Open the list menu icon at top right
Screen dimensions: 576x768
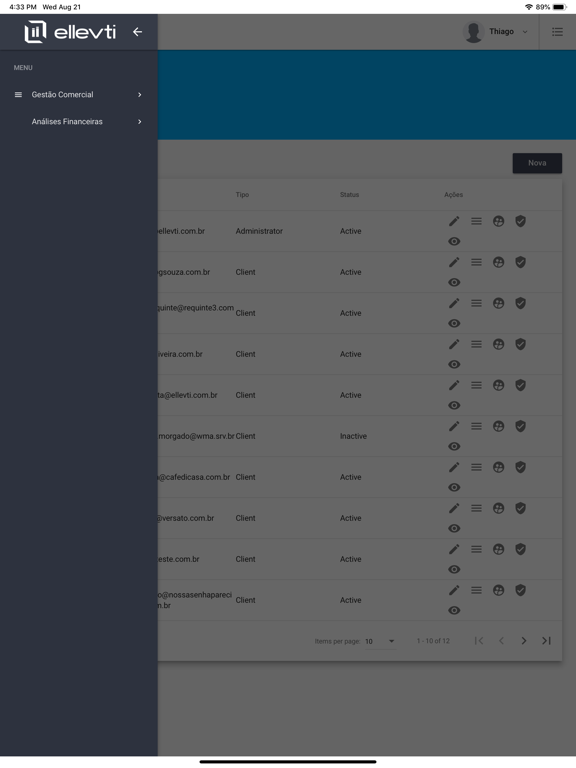pyautogui.click(x=557, y=32)
